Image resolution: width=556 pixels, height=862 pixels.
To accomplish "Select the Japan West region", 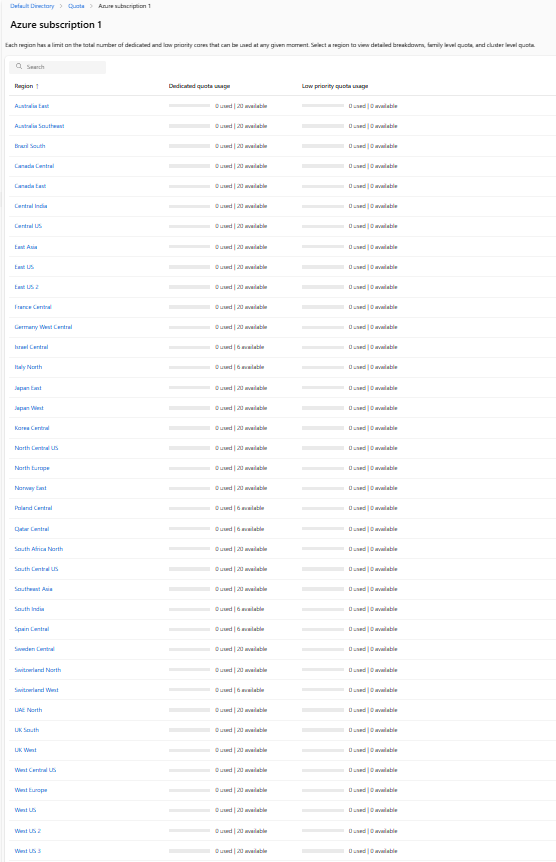I will click(29, 408).
